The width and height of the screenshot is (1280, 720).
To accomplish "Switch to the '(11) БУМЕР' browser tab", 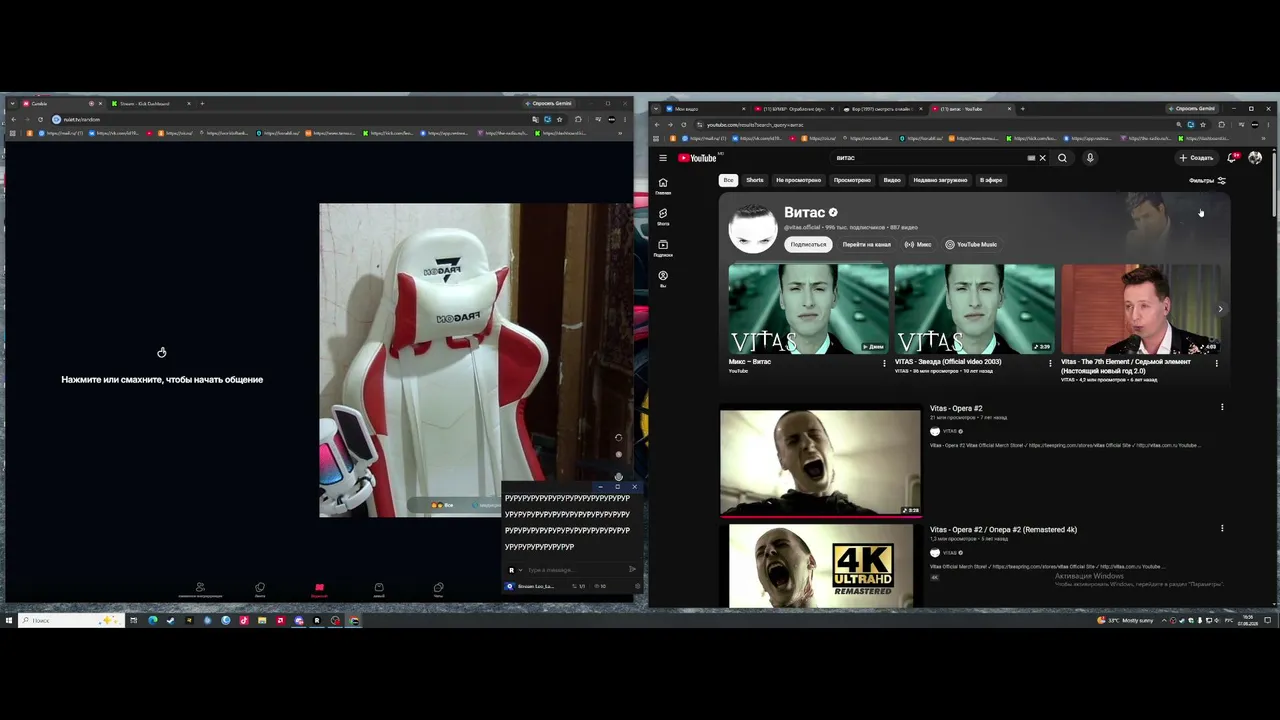I will tap(794, 109).
